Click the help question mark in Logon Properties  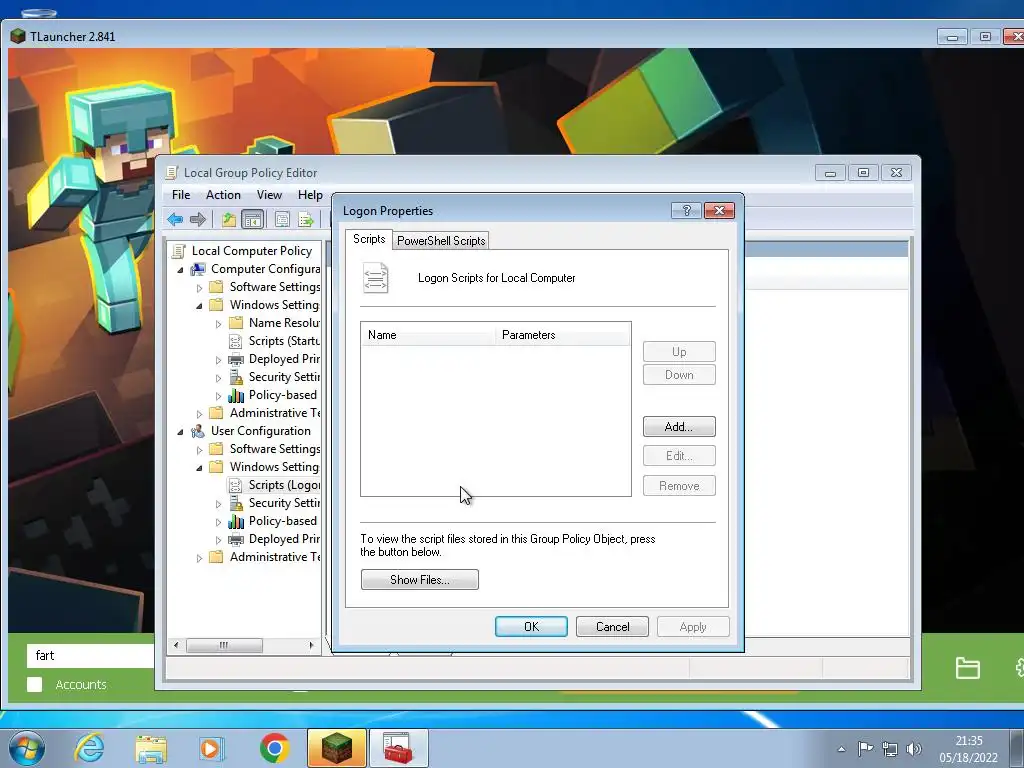pyautogui.click(x=686, y=210)
